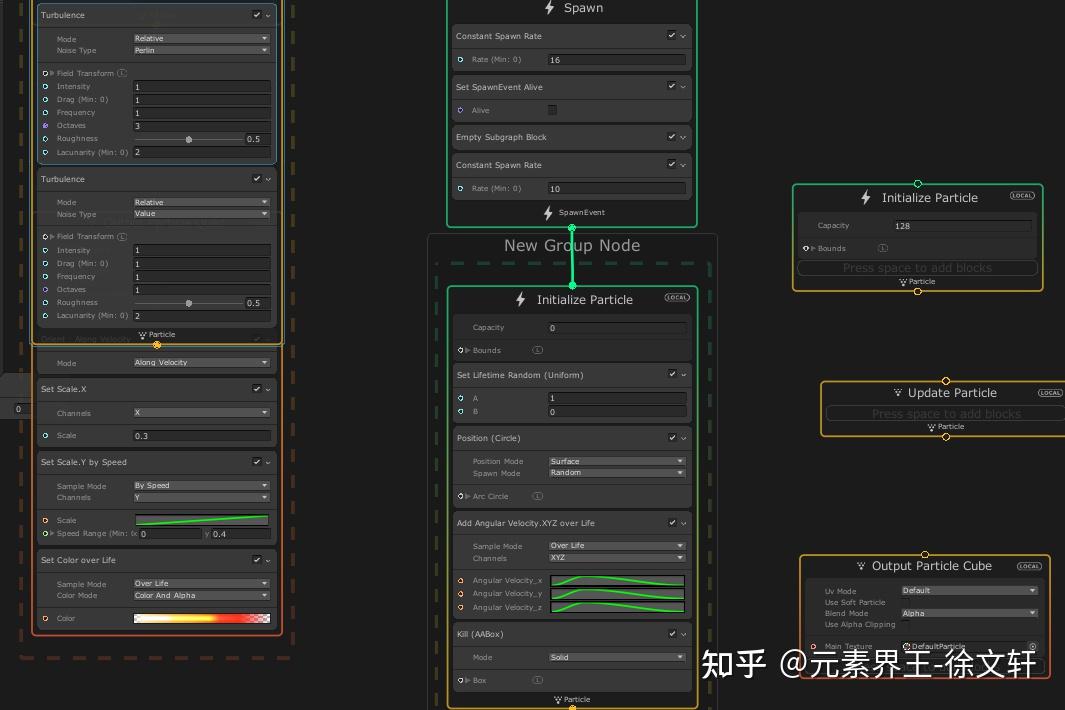Click the Box settings icon in Kill AABox block
The image size is (1065, 710).
click(x=539, y=680)
